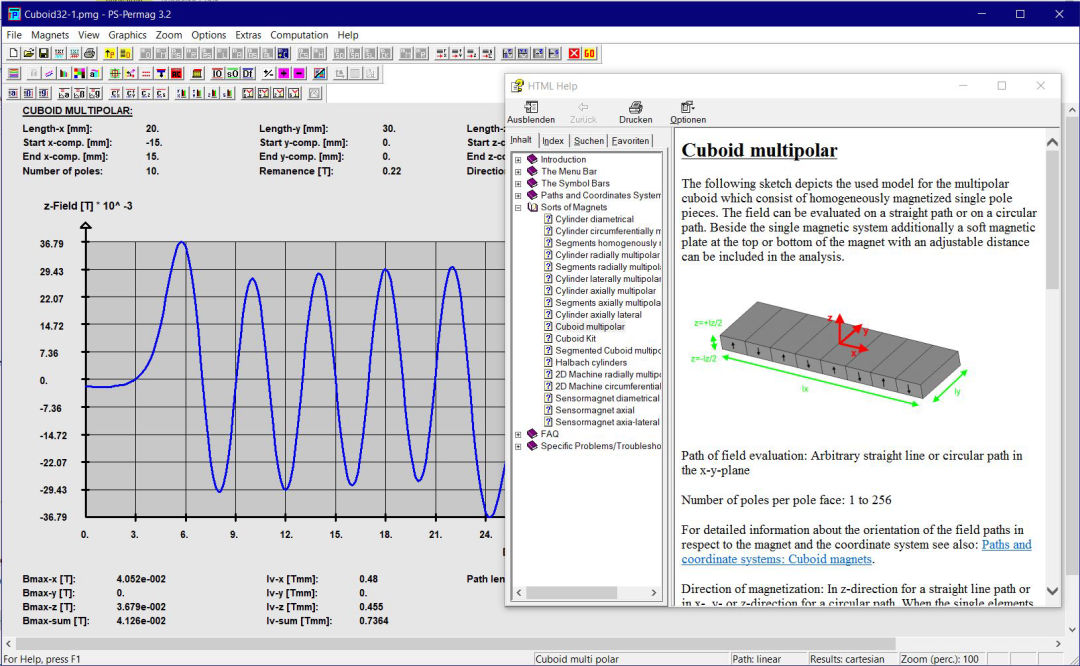
Task: Switch to the Suchen tab
Action: (x=588, y=141)
